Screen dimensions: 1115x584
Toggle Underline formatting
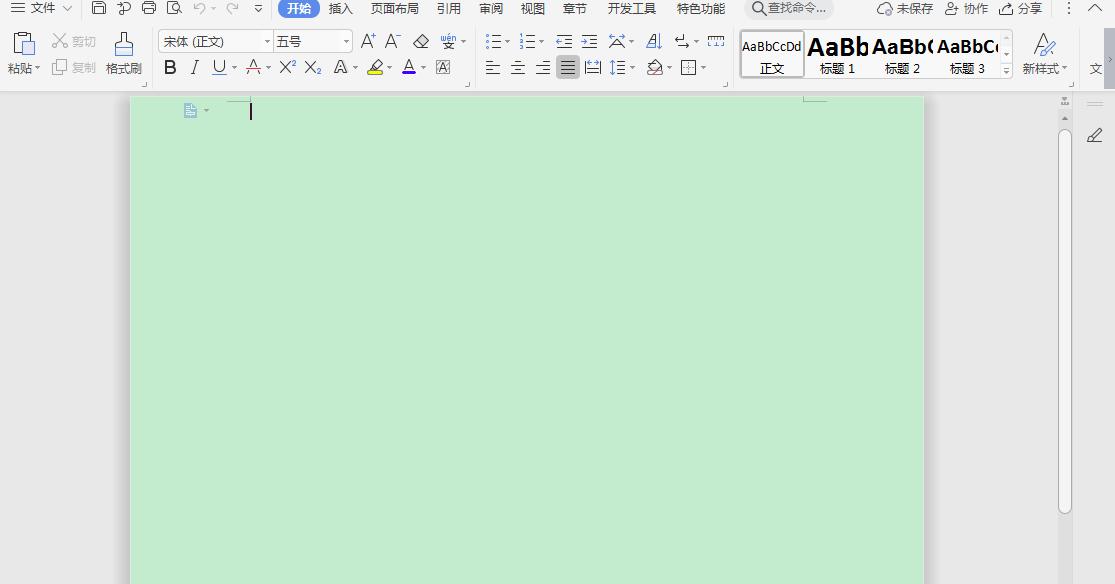pyautogui.click(x=219, y=68)
